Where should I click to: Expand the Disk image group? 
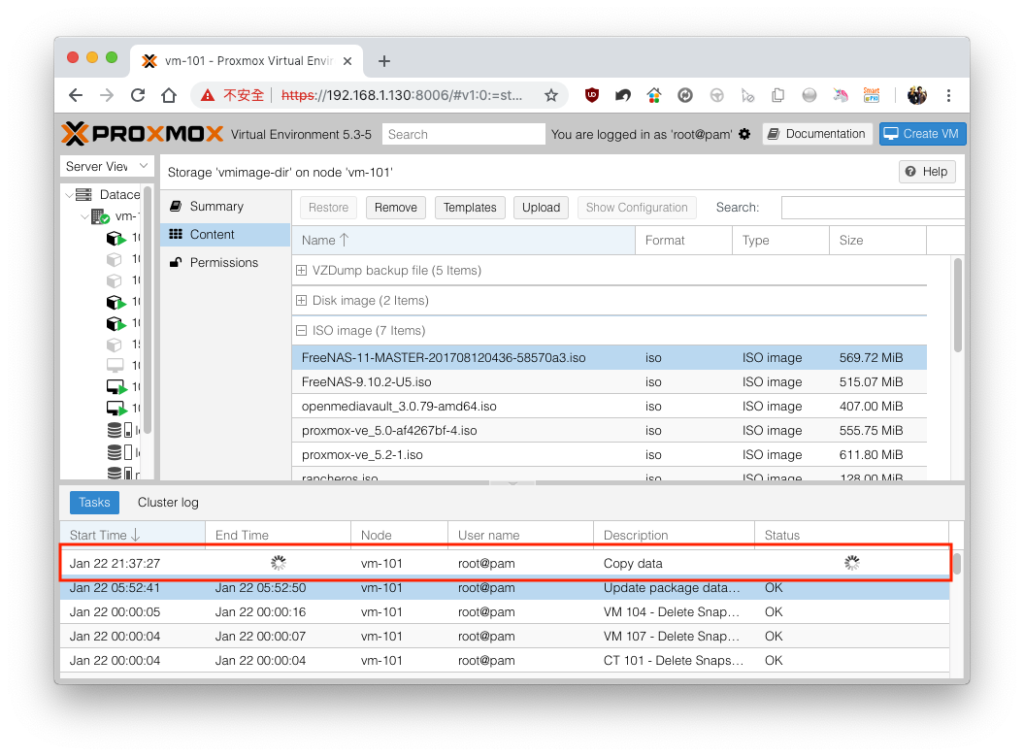point(301,300)
